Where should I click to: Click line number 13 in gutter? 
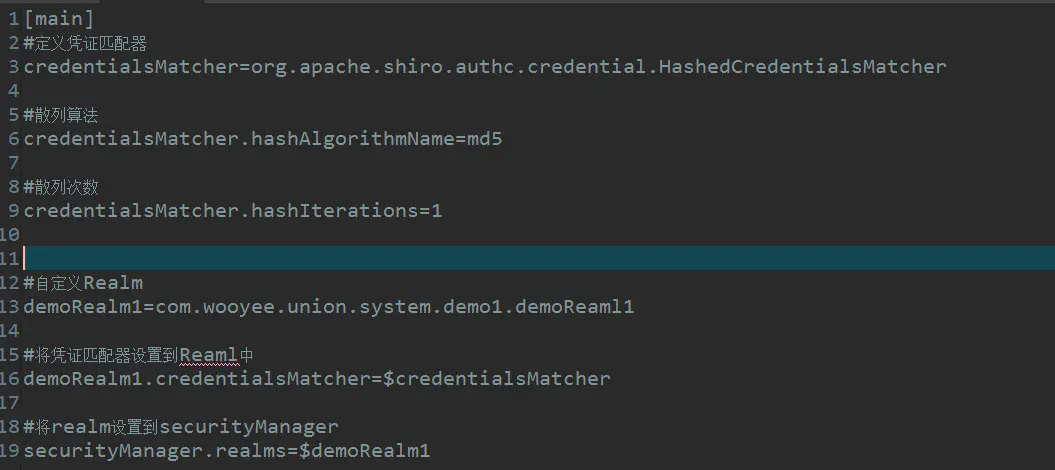(x=10, y=307)
